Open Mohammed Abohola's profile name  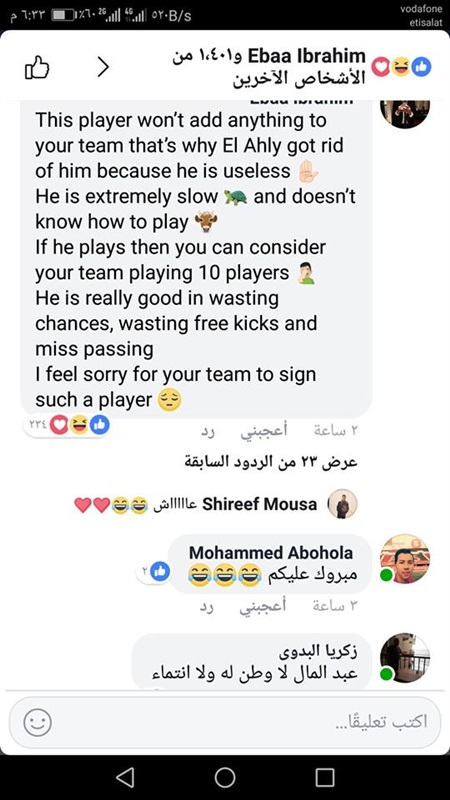pos(271,553)
